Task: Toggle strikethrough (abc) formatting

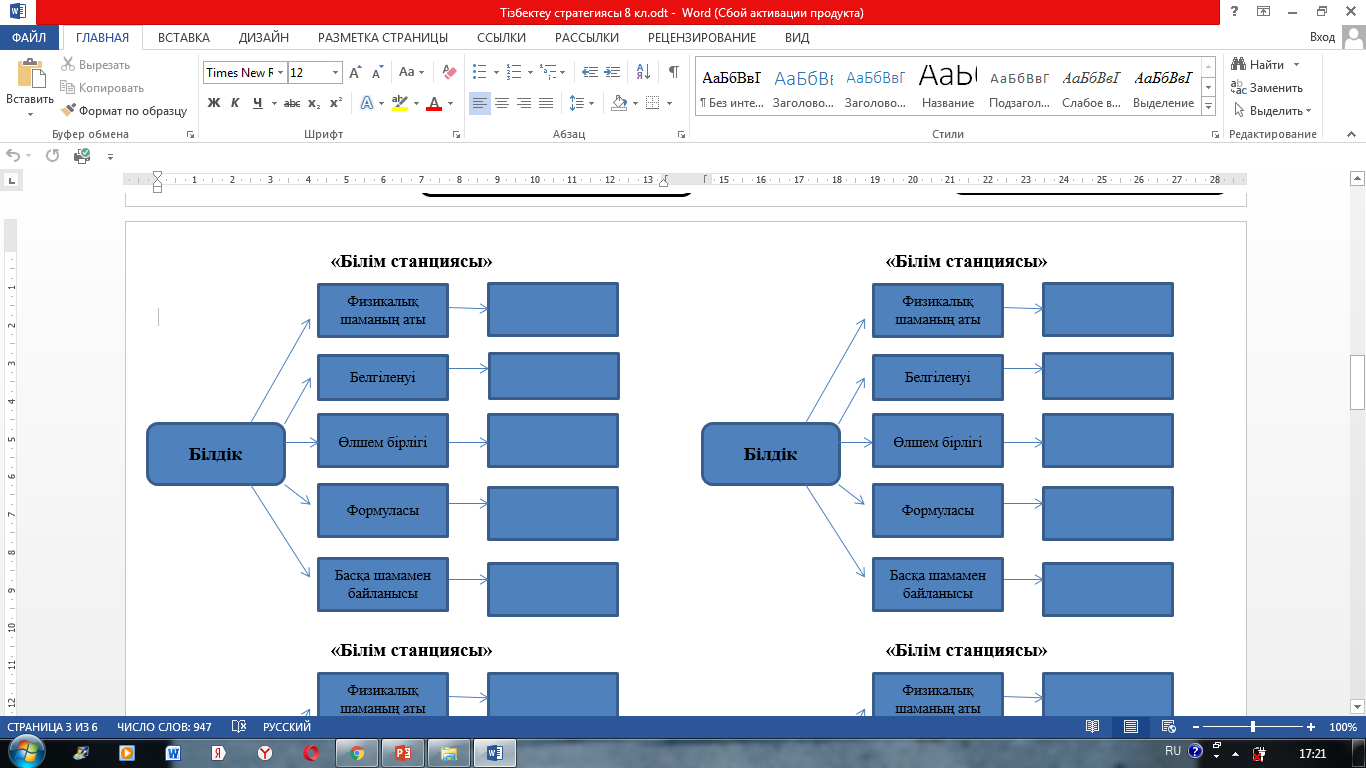Action: [x=292, y=103]
